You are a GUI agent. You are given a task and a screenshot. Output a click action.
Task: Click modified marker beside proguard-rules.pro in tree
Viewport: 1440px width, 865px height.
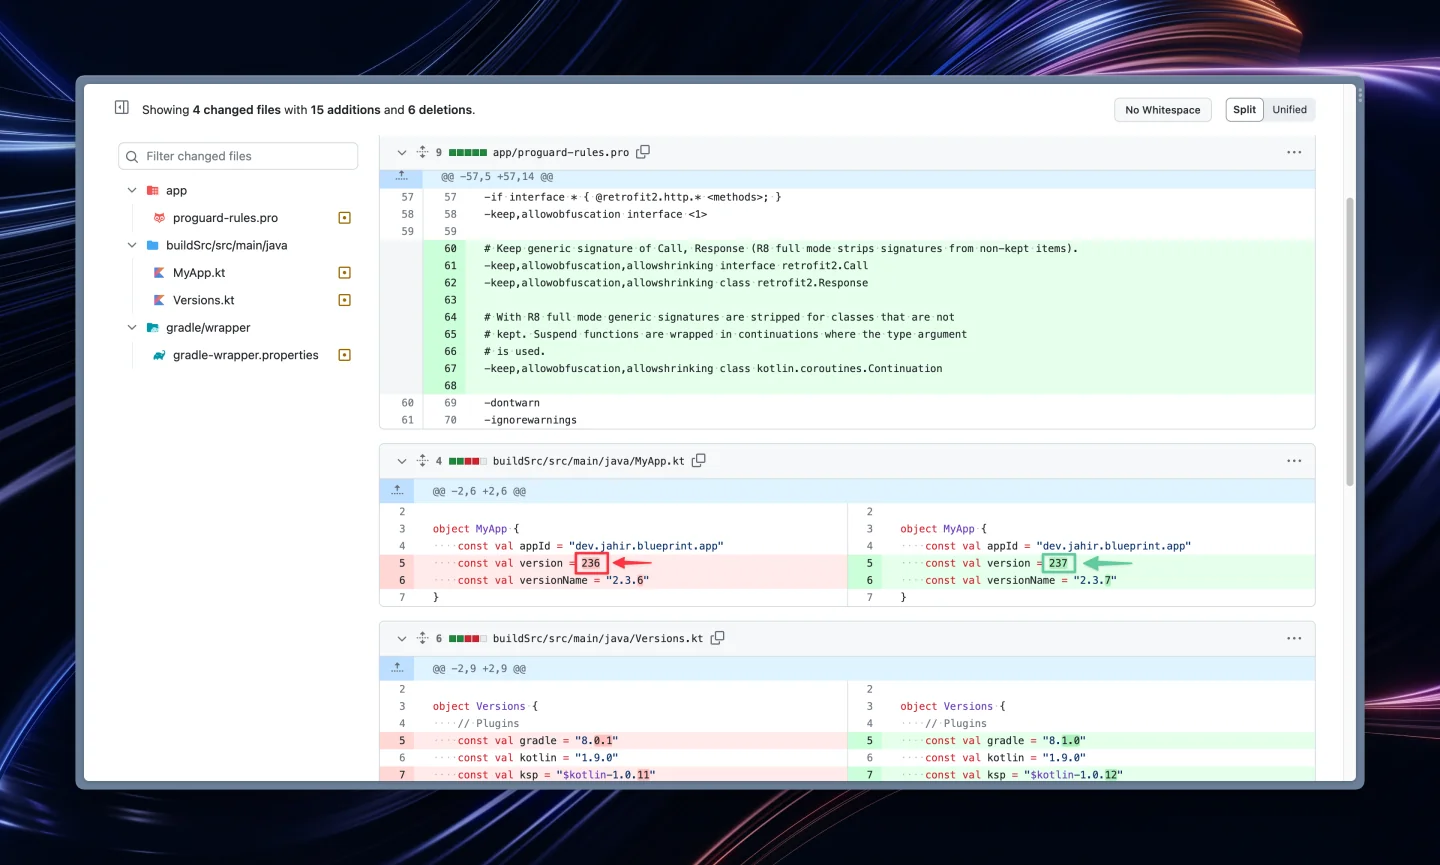pyautogui.click(x=345, y=218)
